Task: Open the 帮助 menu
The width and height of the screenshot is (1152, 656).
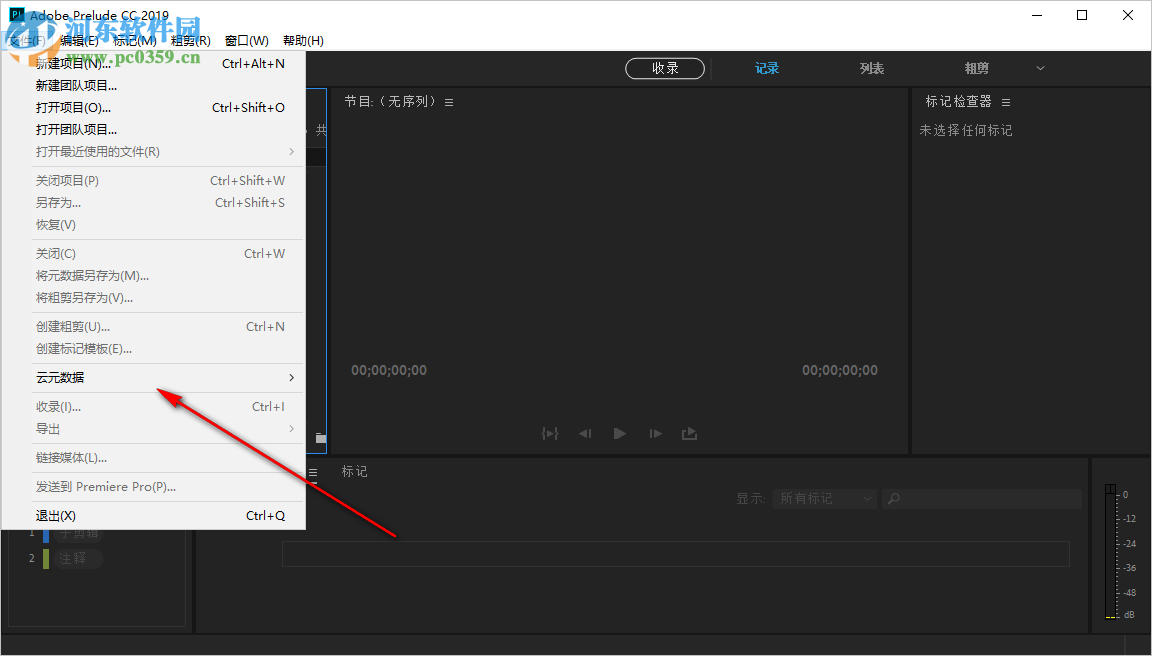Action: [x=303, y=40]
